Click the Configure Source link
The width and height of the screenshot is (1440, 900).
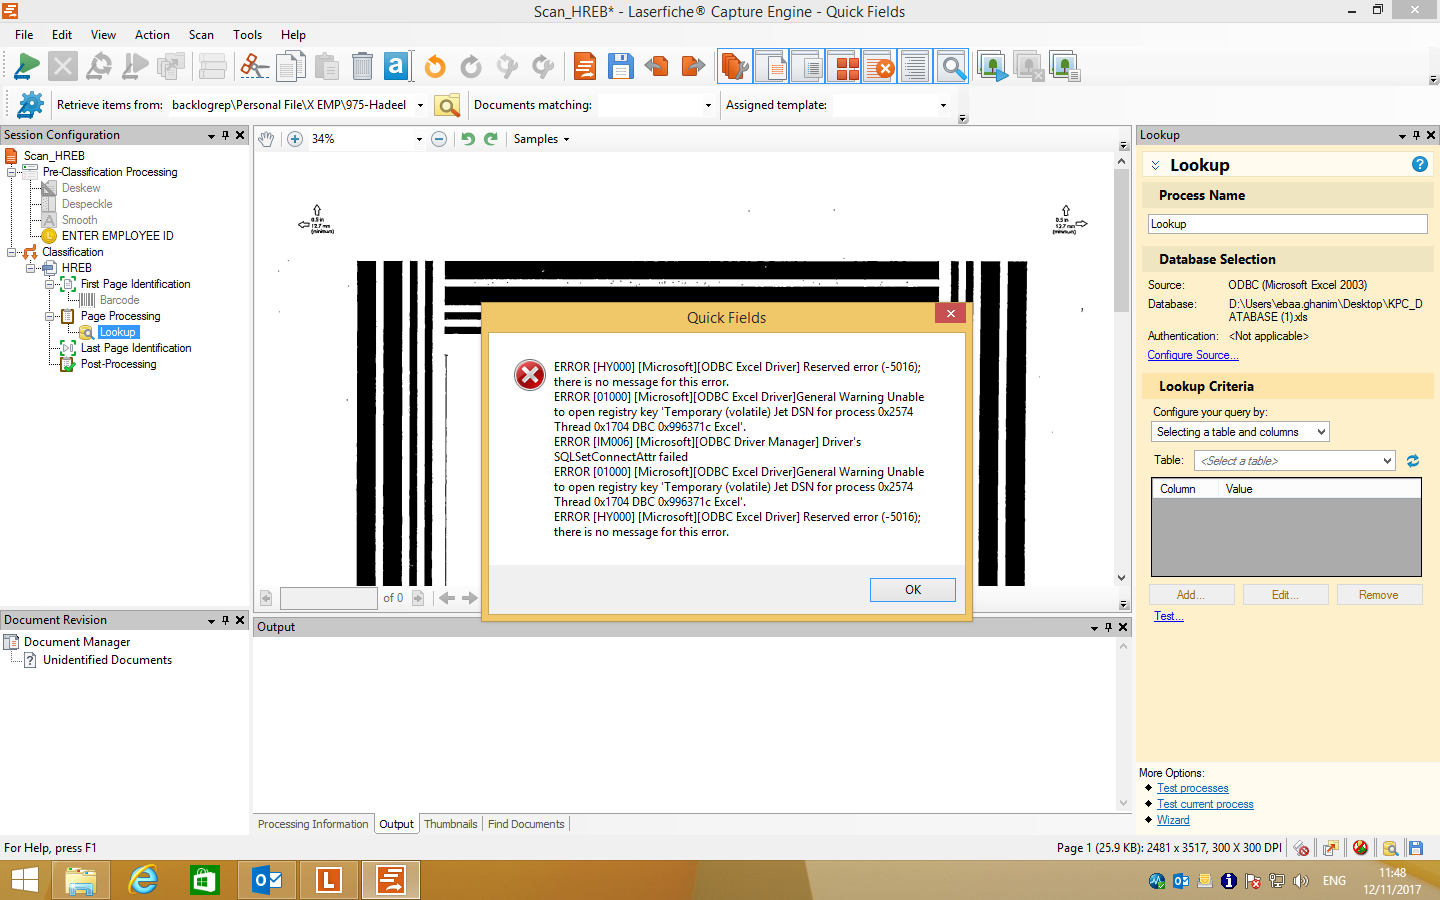coord(1192,355)
